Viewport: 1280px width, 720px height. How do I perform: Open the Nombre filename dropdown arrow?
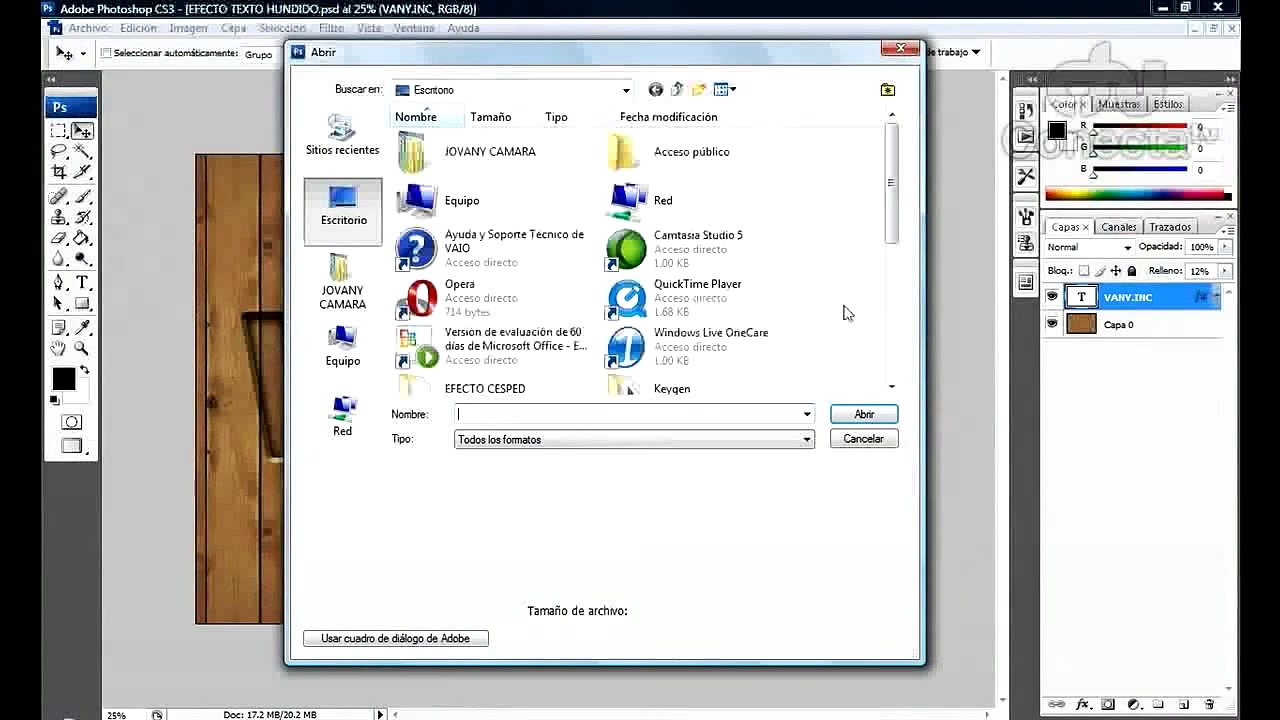click(806, 414)
